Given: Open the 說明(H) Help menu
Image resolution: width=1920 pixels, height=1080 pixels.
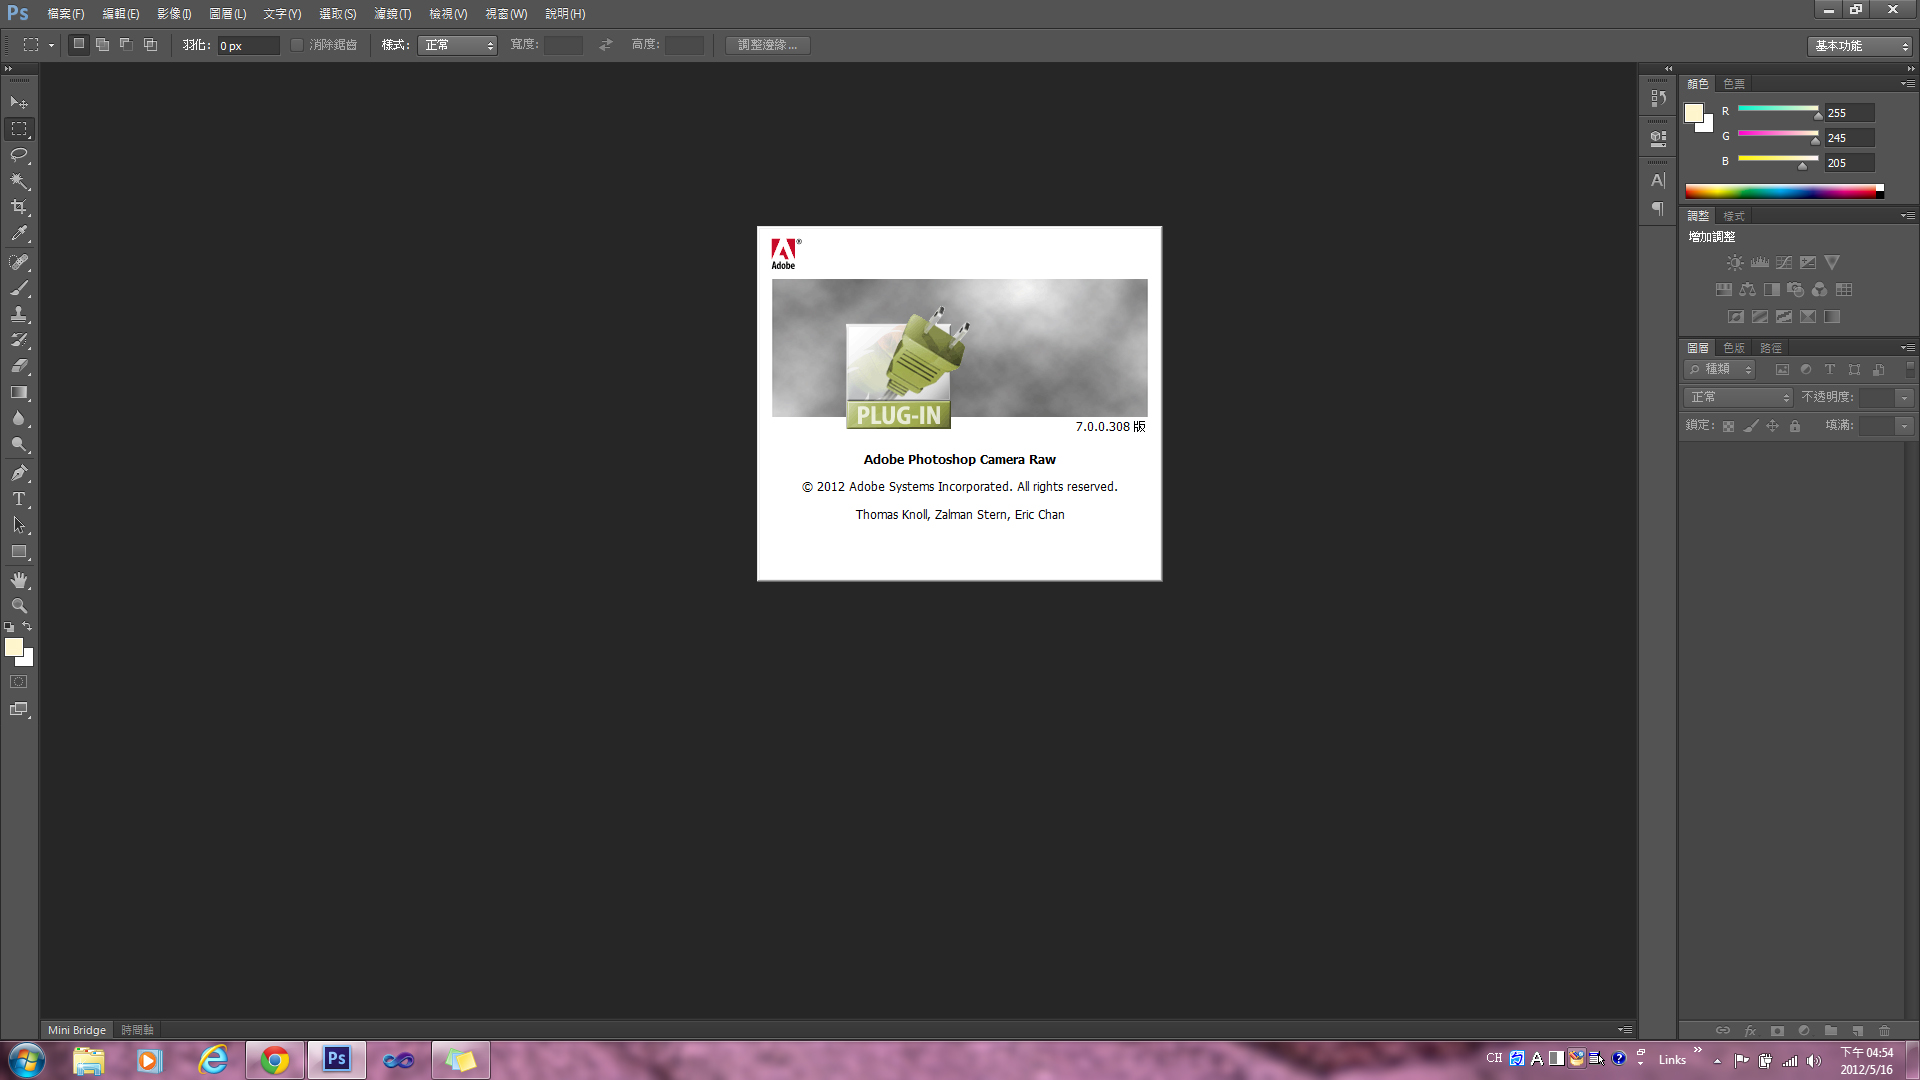Looking at the screenshot, I should coord(566,14).
